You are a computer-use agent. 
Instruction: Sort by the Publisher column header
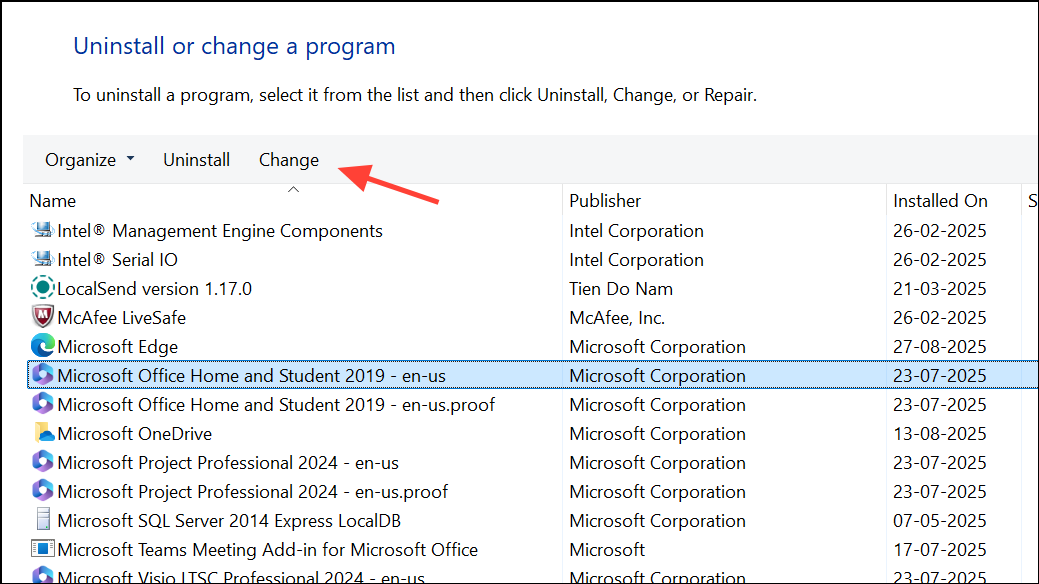(605, 201)
